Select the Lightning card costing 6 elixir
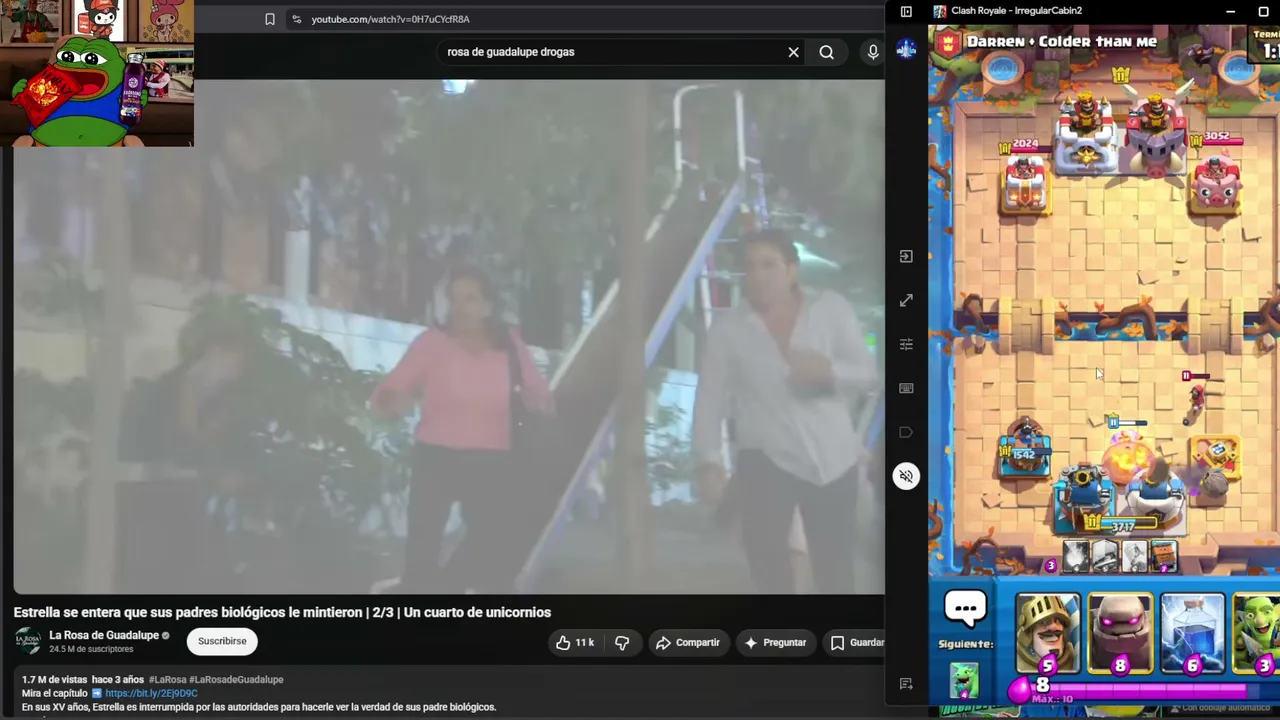 (1192, 634)
